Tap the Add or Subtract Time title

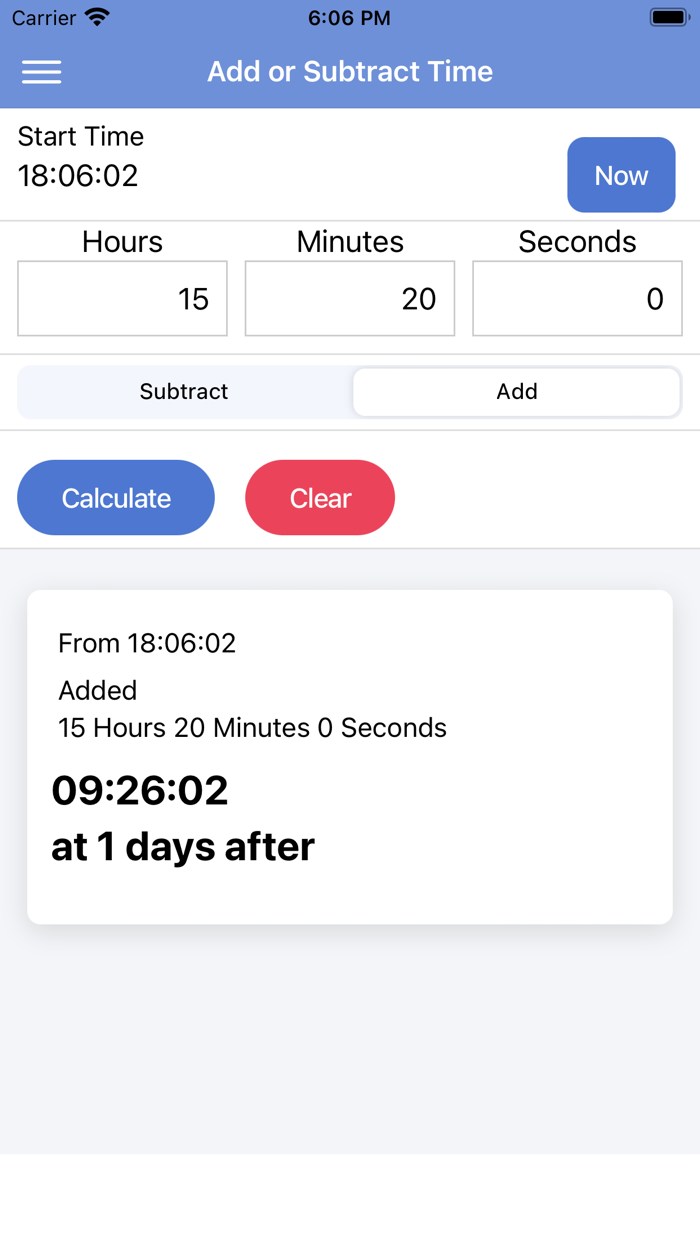point(349,71)
